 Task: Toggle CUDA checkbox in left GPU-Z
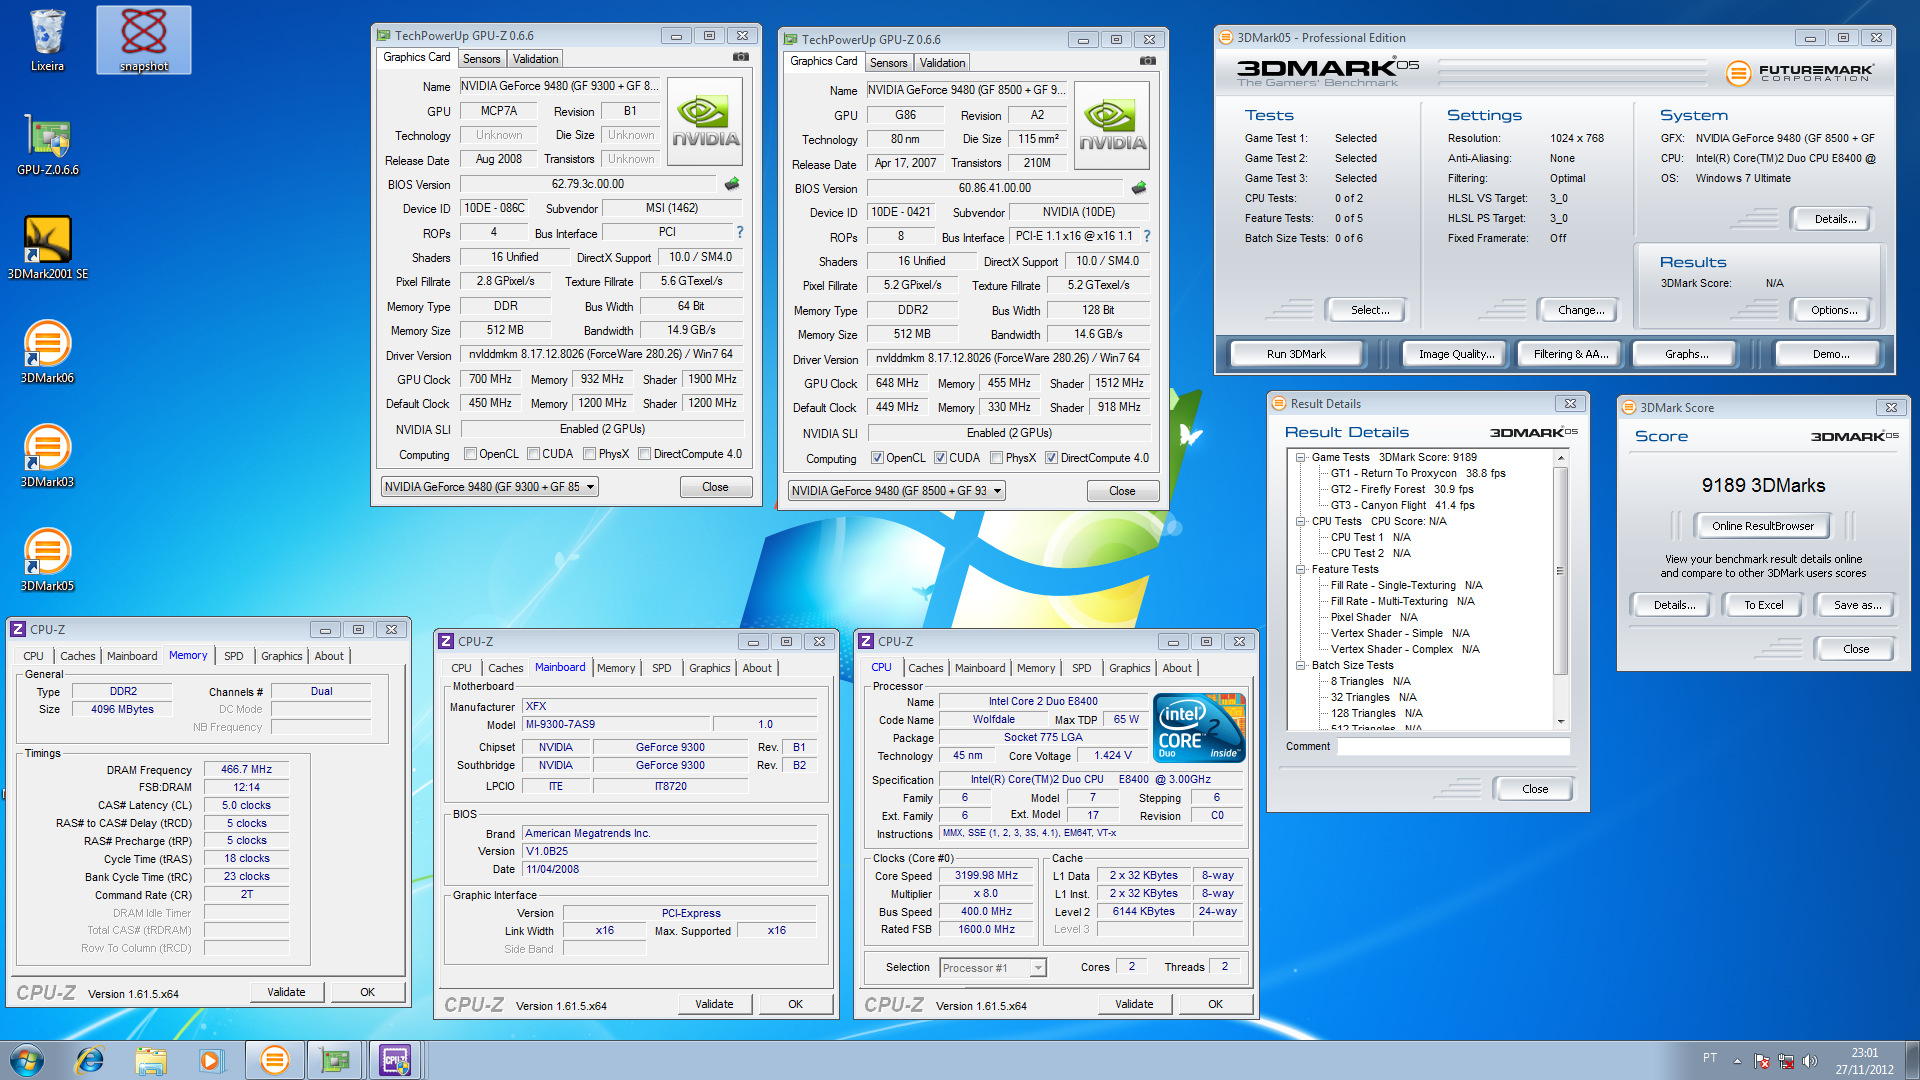point(534,454)
